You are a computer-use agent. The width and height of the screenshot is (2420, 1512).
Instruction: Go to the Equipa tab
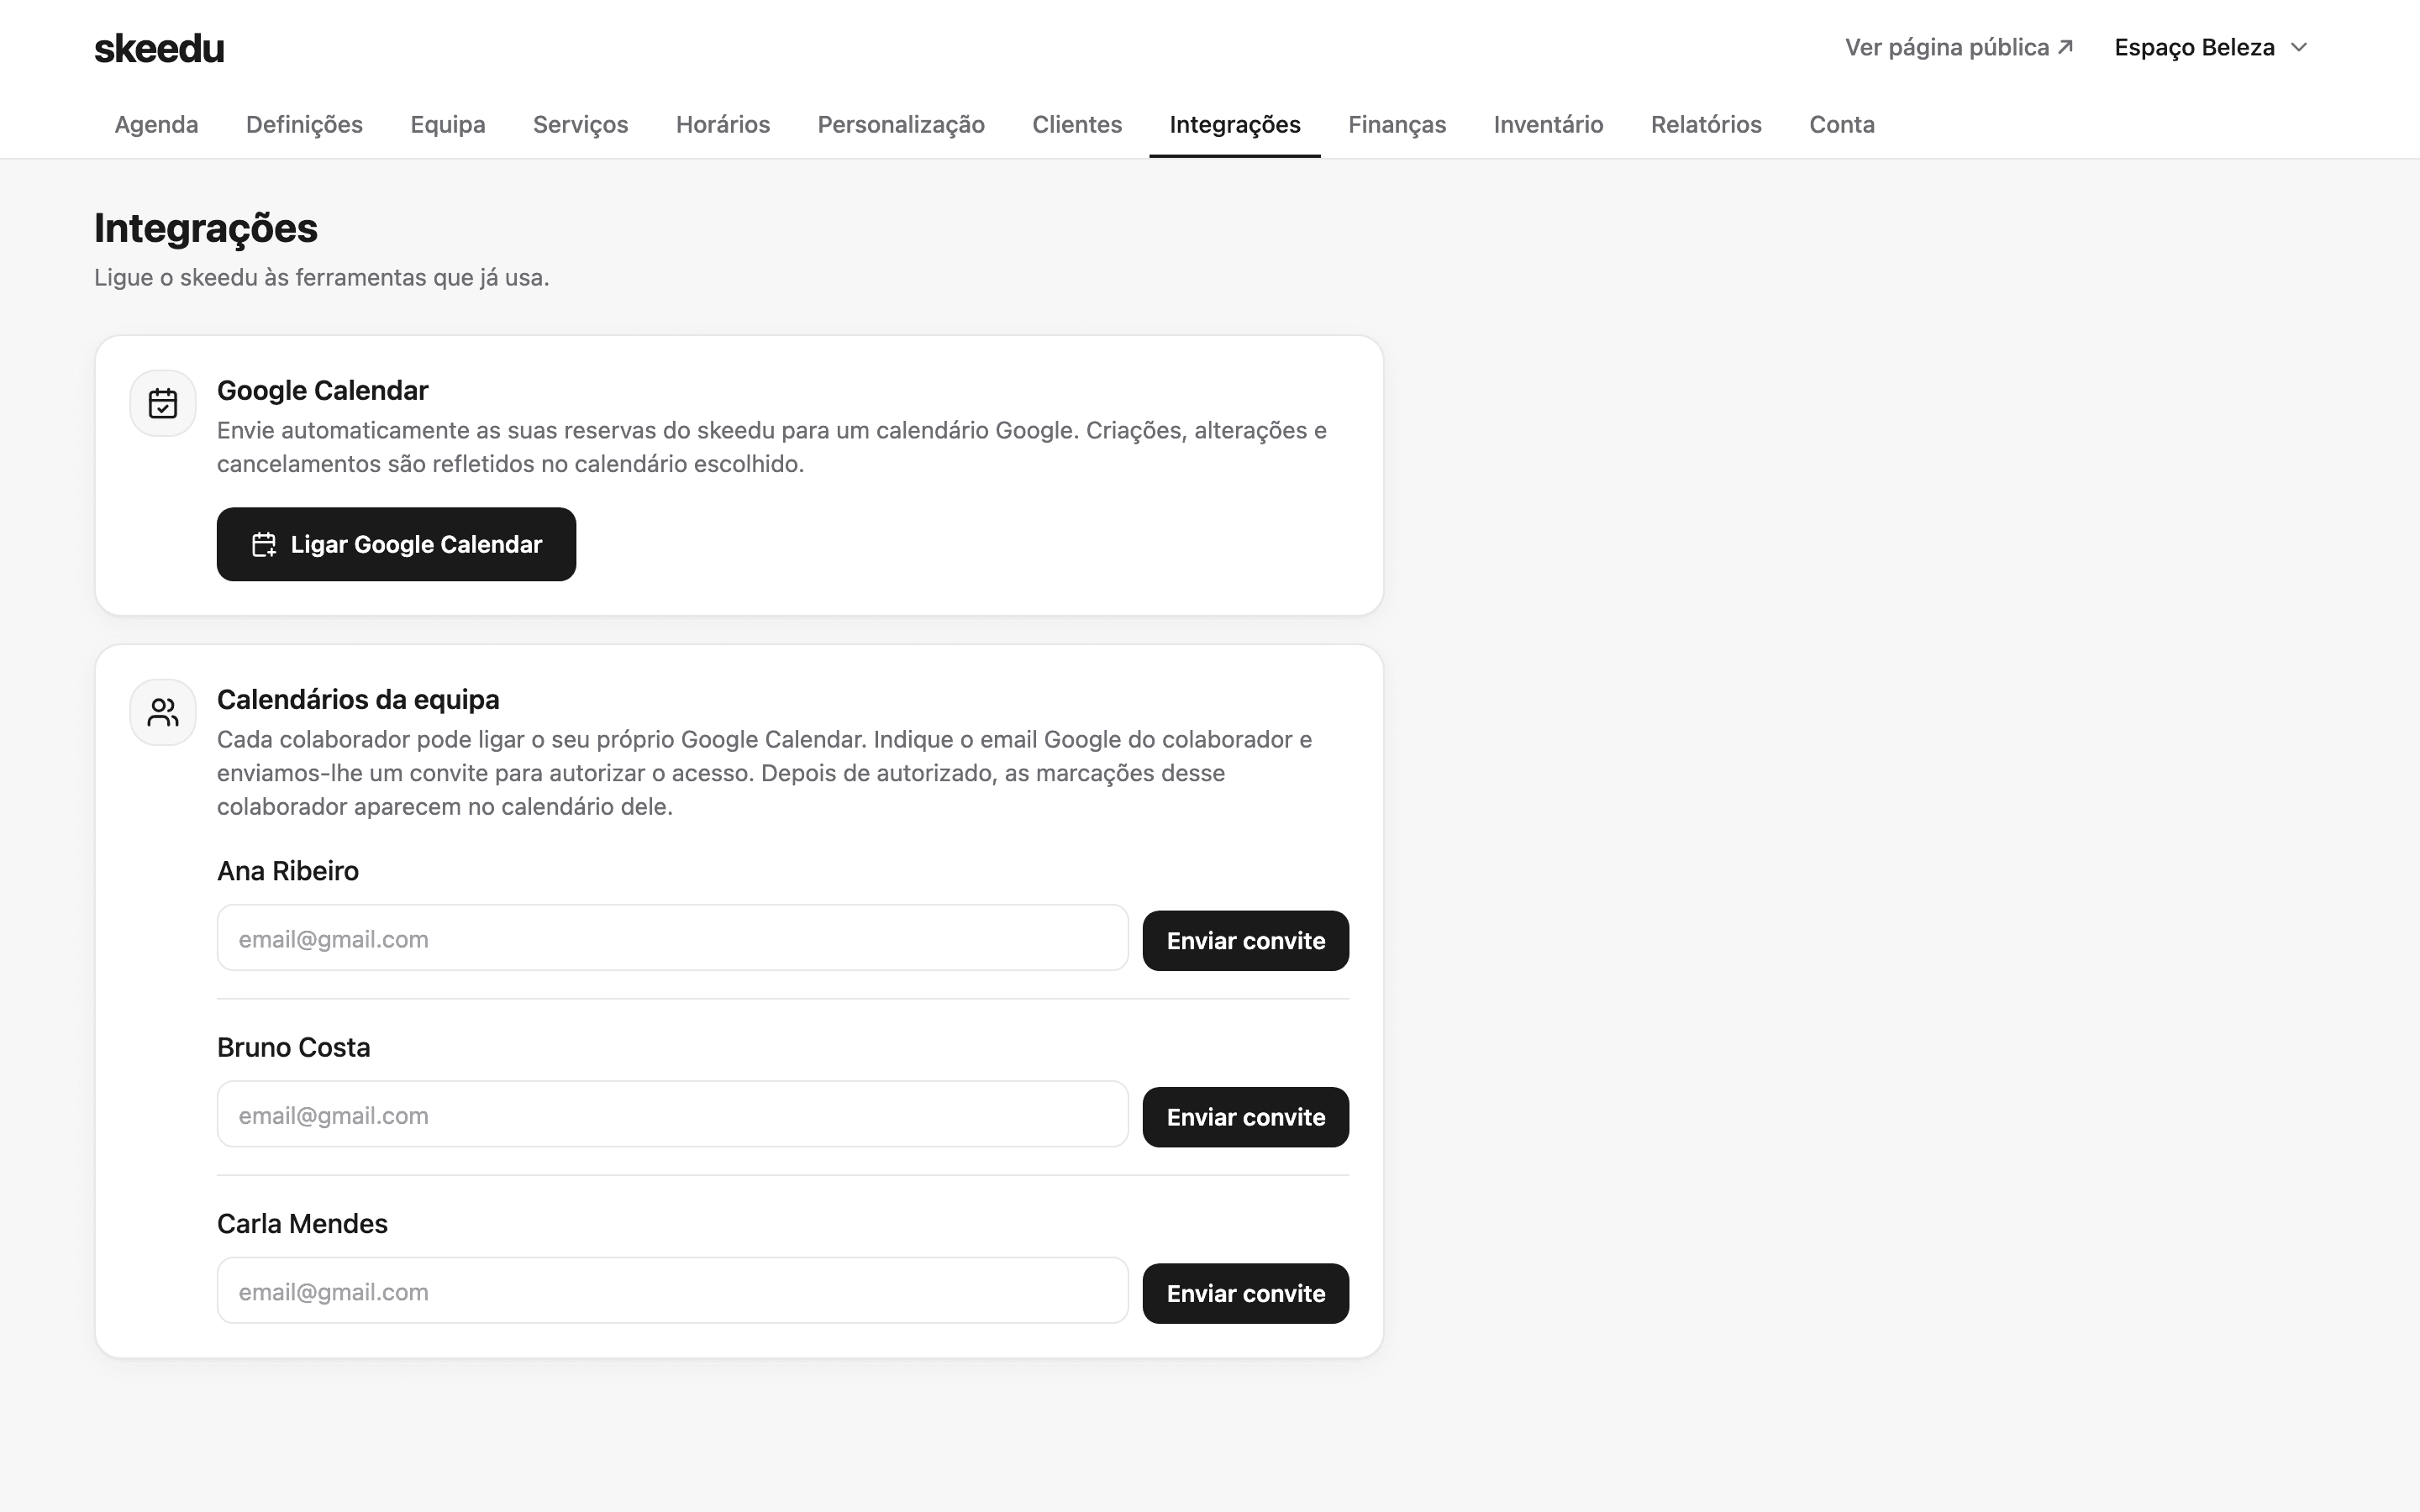click(x=448, y=124)
